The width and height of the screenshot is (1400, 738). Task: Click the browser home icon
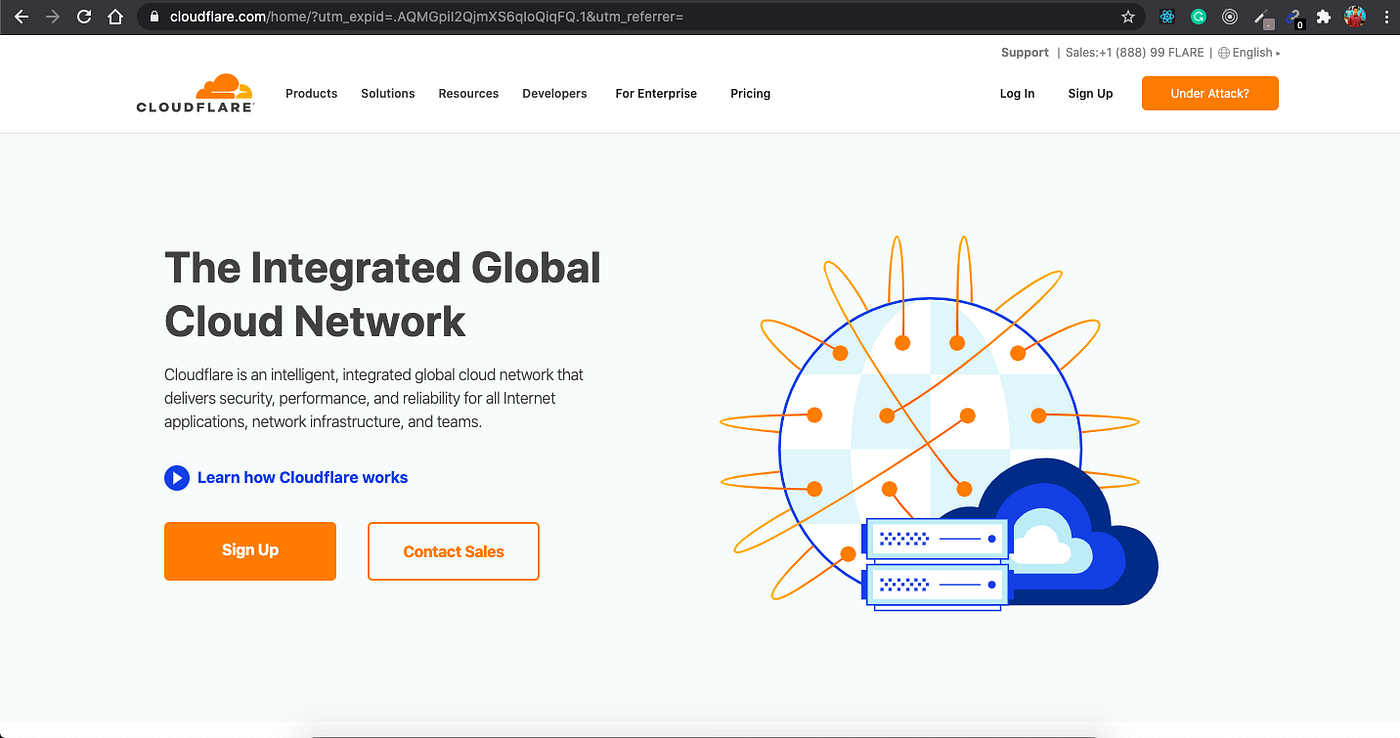[115, 16]
